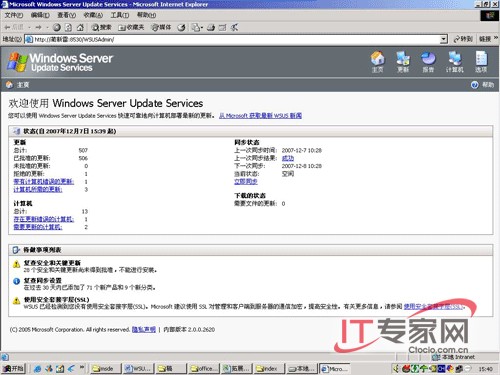The height and width of the screenshot is (375, 500).
Task: Click the IE Home toolbar icon
Action: coord(80,27)
